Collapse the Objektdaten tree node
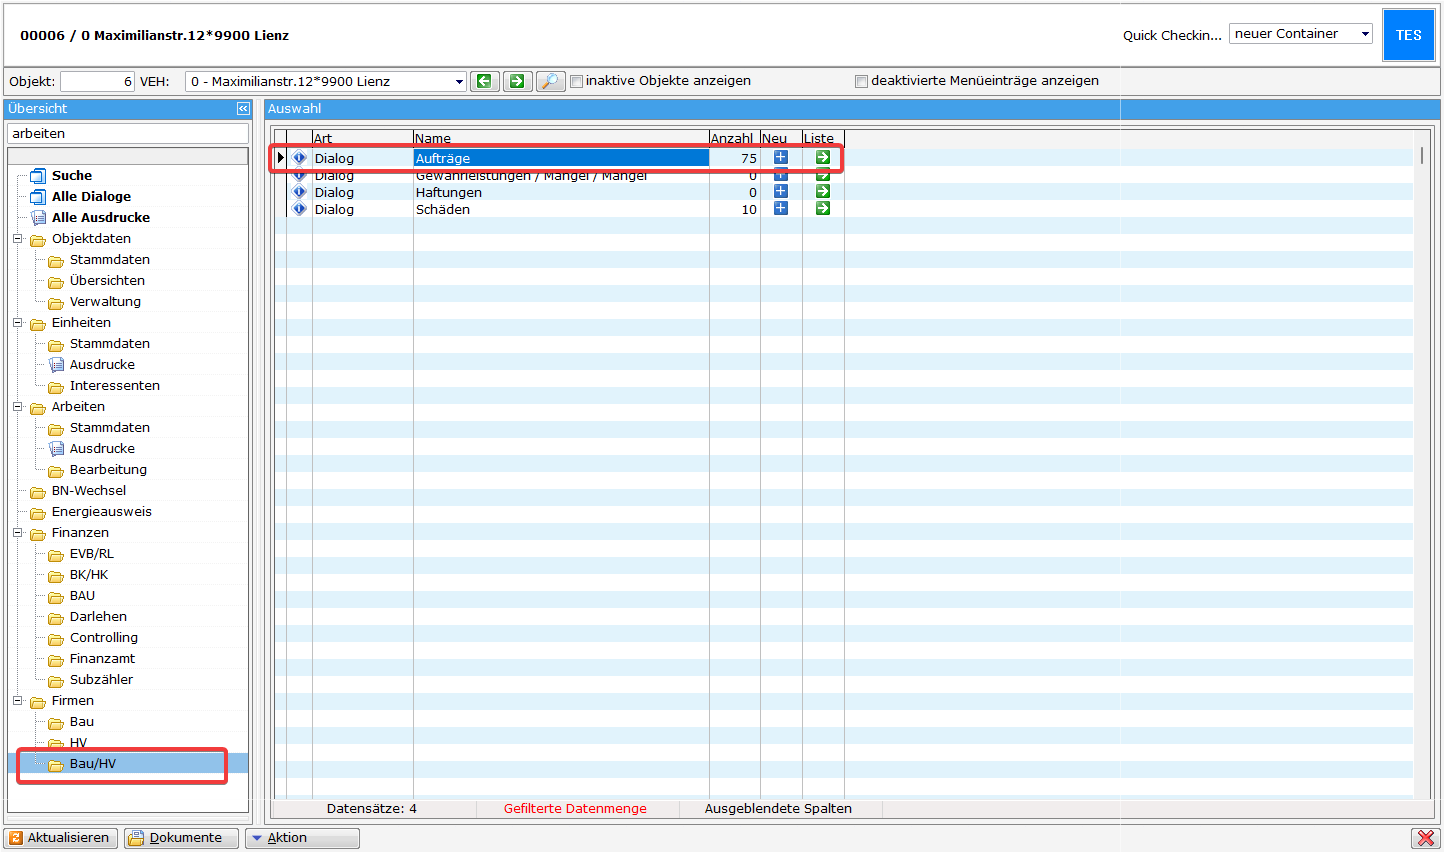Screen dimensions: 1444x852 tap(18, 239)
